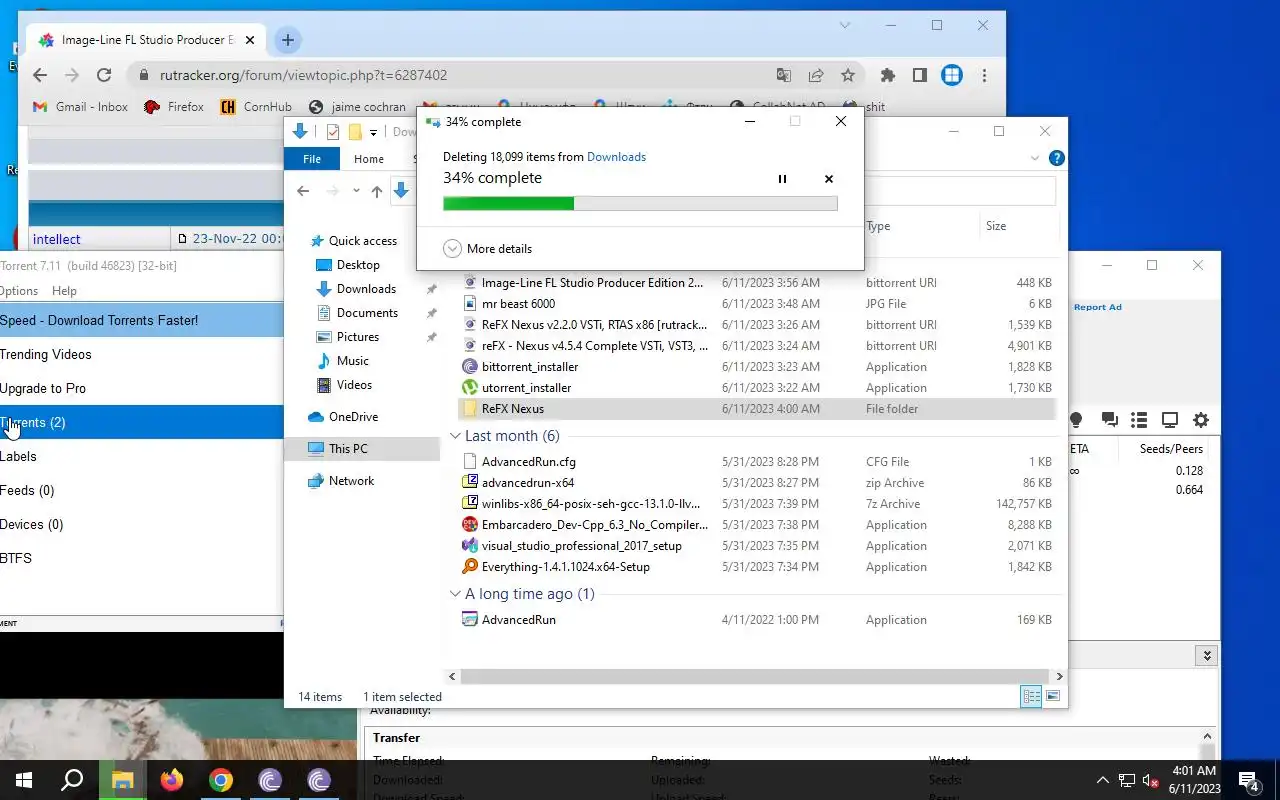The image size is (1280, 800).
Task: Expand More details in the delete dialog
Action: [487, 249]
